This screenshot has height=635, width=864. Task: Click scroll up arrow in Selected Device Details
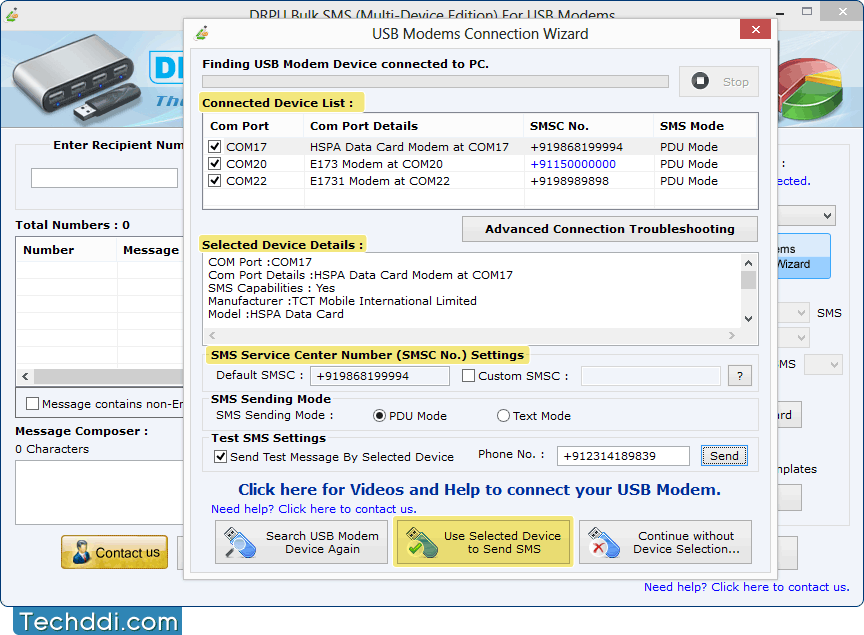[748, 263]
